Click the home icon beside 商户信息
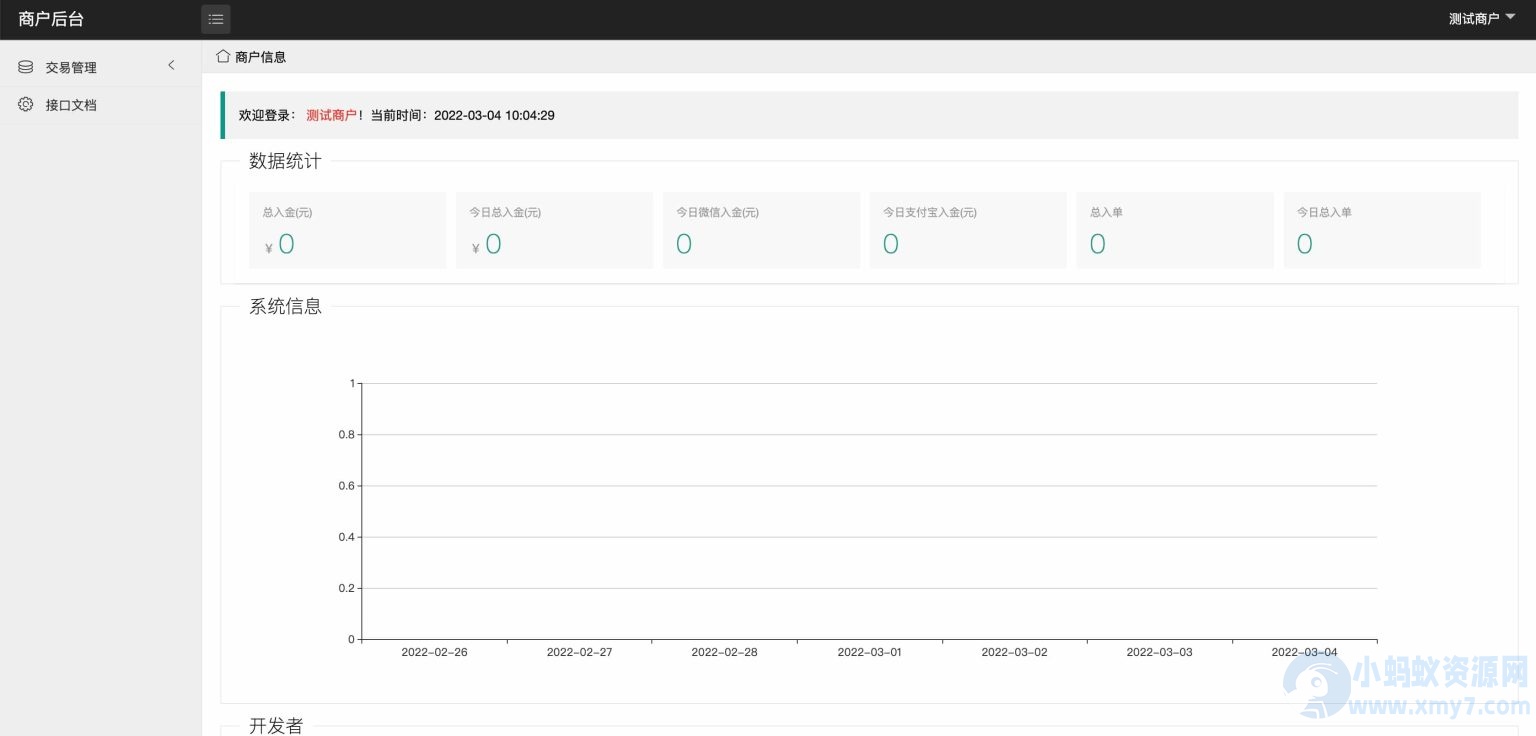 223,56
